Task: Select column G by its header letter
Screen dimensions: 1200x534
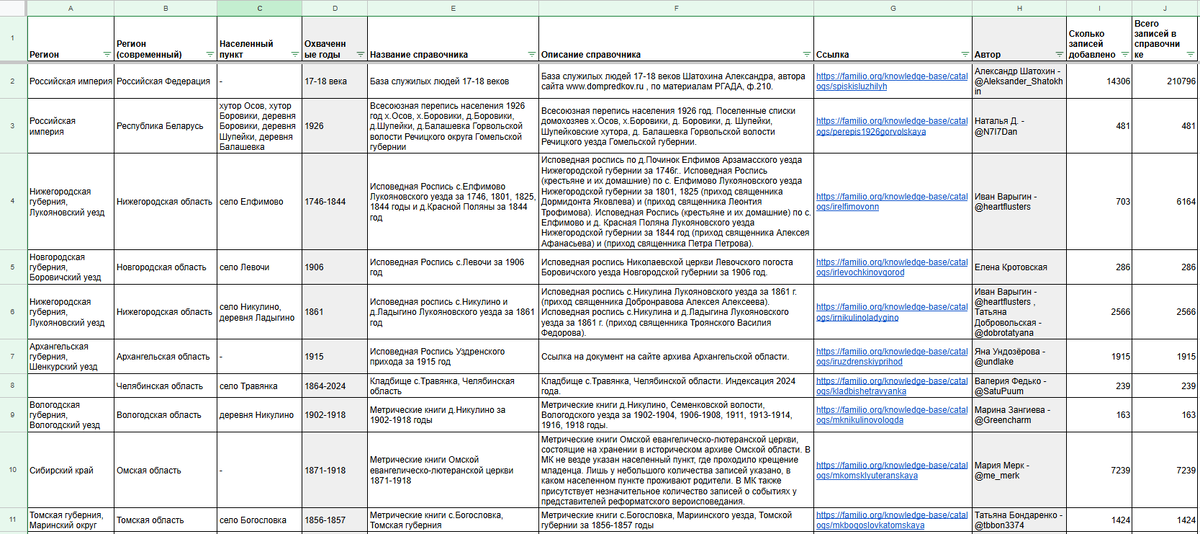Action: (x=892, y=7)
